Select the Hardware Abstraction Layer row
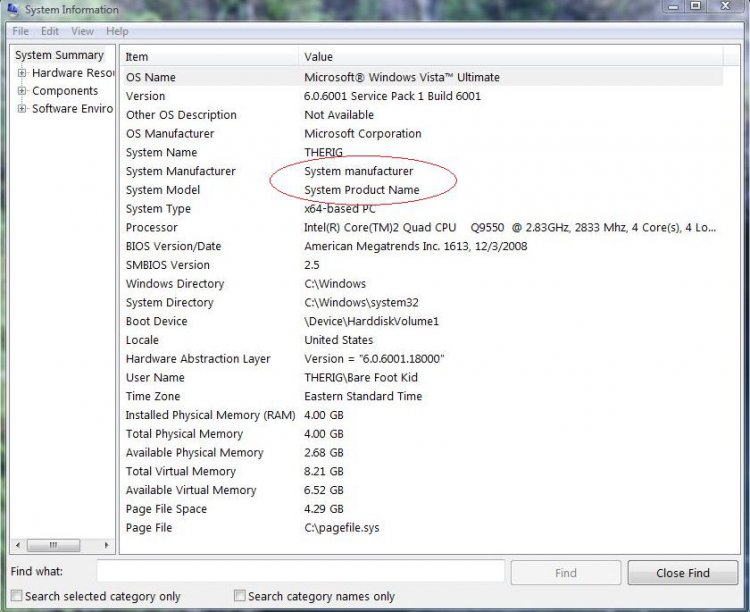 [x=423, y=359]
